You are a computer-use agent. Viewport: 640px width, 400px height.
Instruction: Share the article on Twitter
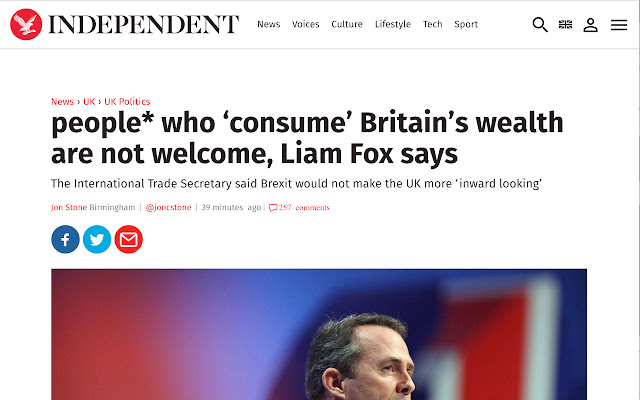[97, 239]
